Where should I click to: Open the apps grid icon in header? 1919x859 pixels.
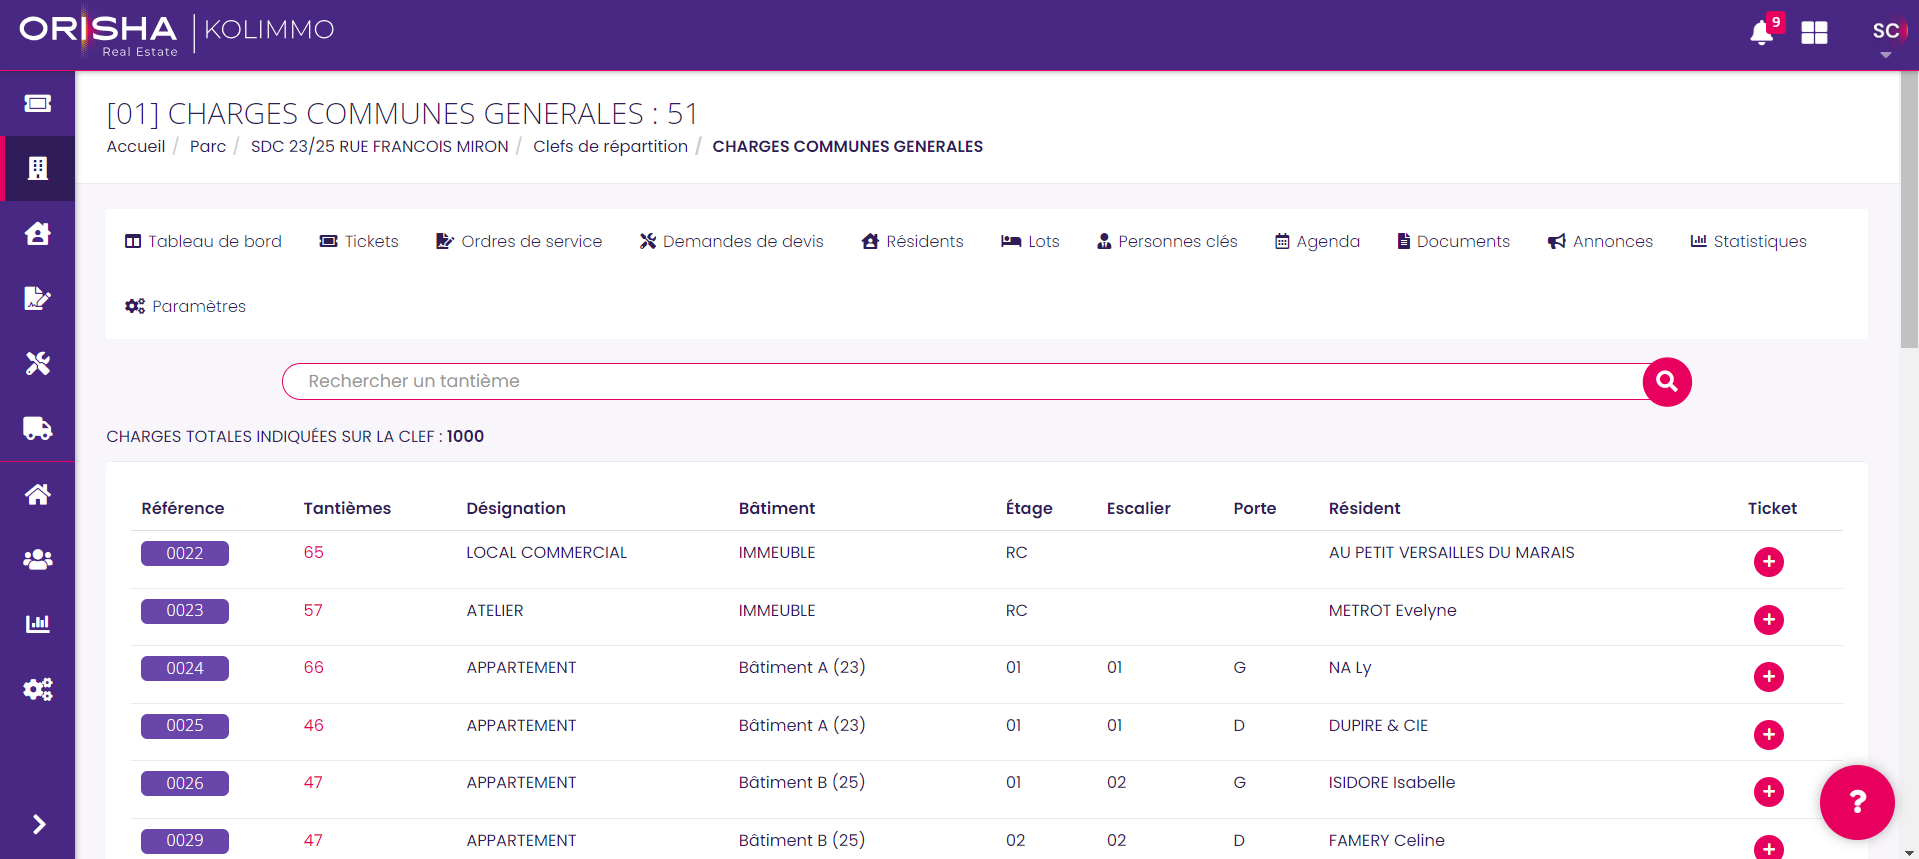(x=1814, y=33)
